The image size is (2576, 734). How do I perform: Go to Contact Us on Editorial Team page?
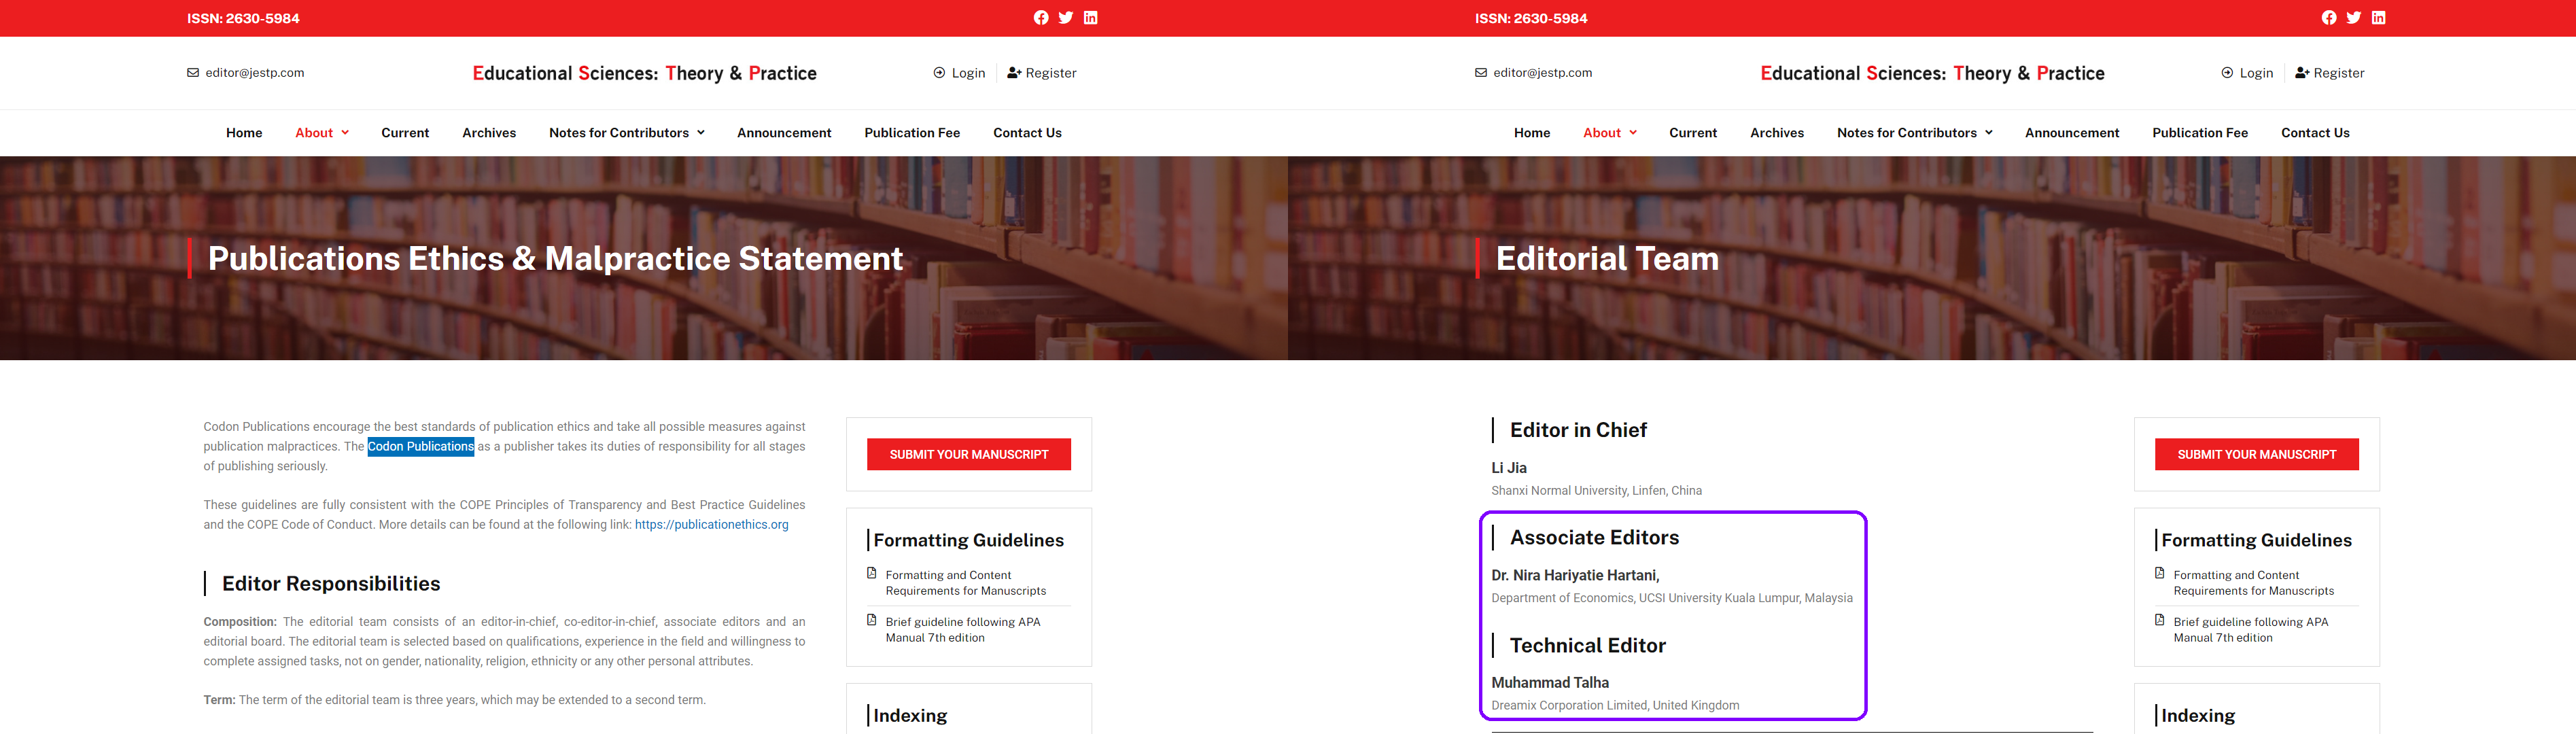pos(2315,133)
